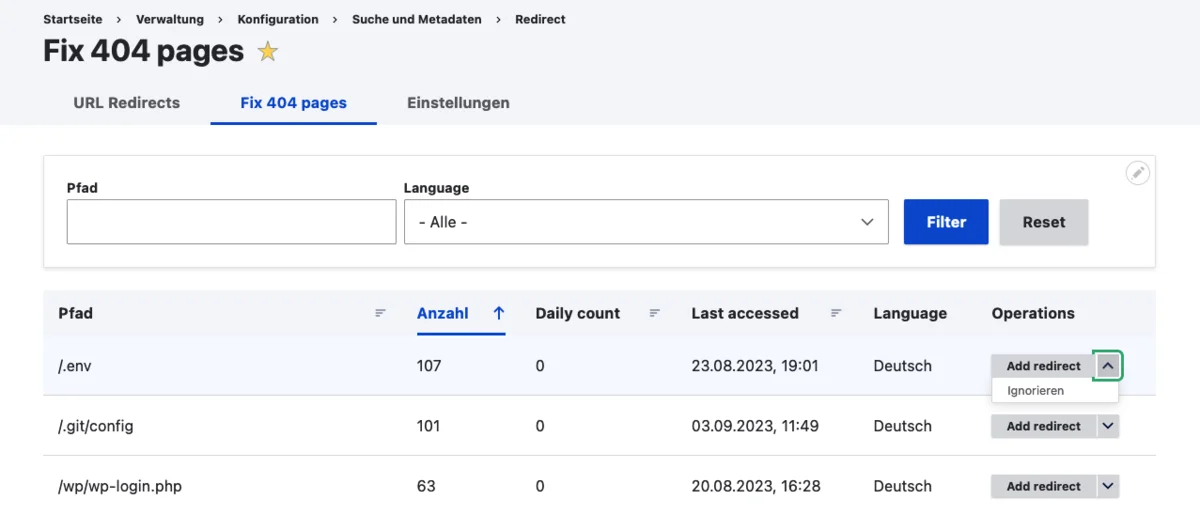The image size is (1200, 515).
Task: Switch to the URL Redirects tab
Action: pyautogui.click(x=127, y=102)
